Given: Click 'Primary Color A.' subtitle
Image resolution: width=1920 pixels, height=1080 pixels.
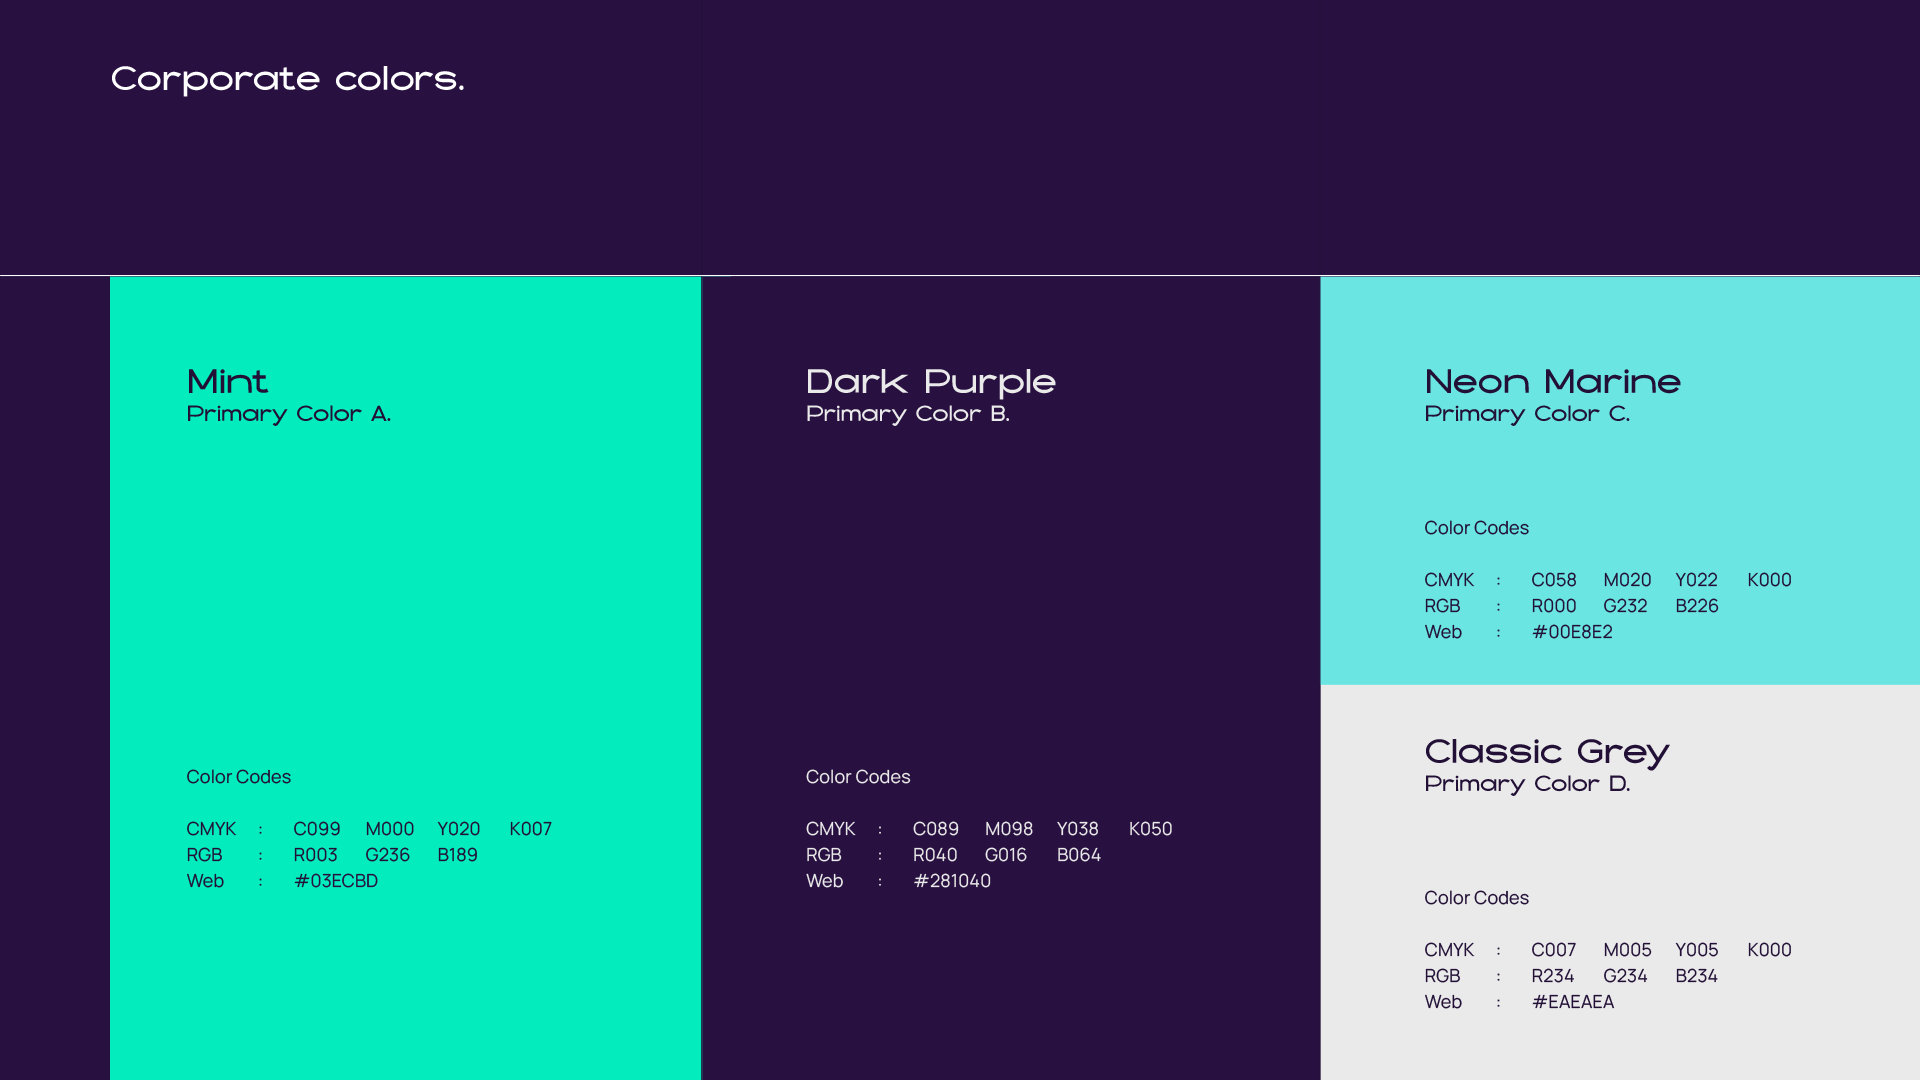Looking at the screenshot, I should [288, 414].
